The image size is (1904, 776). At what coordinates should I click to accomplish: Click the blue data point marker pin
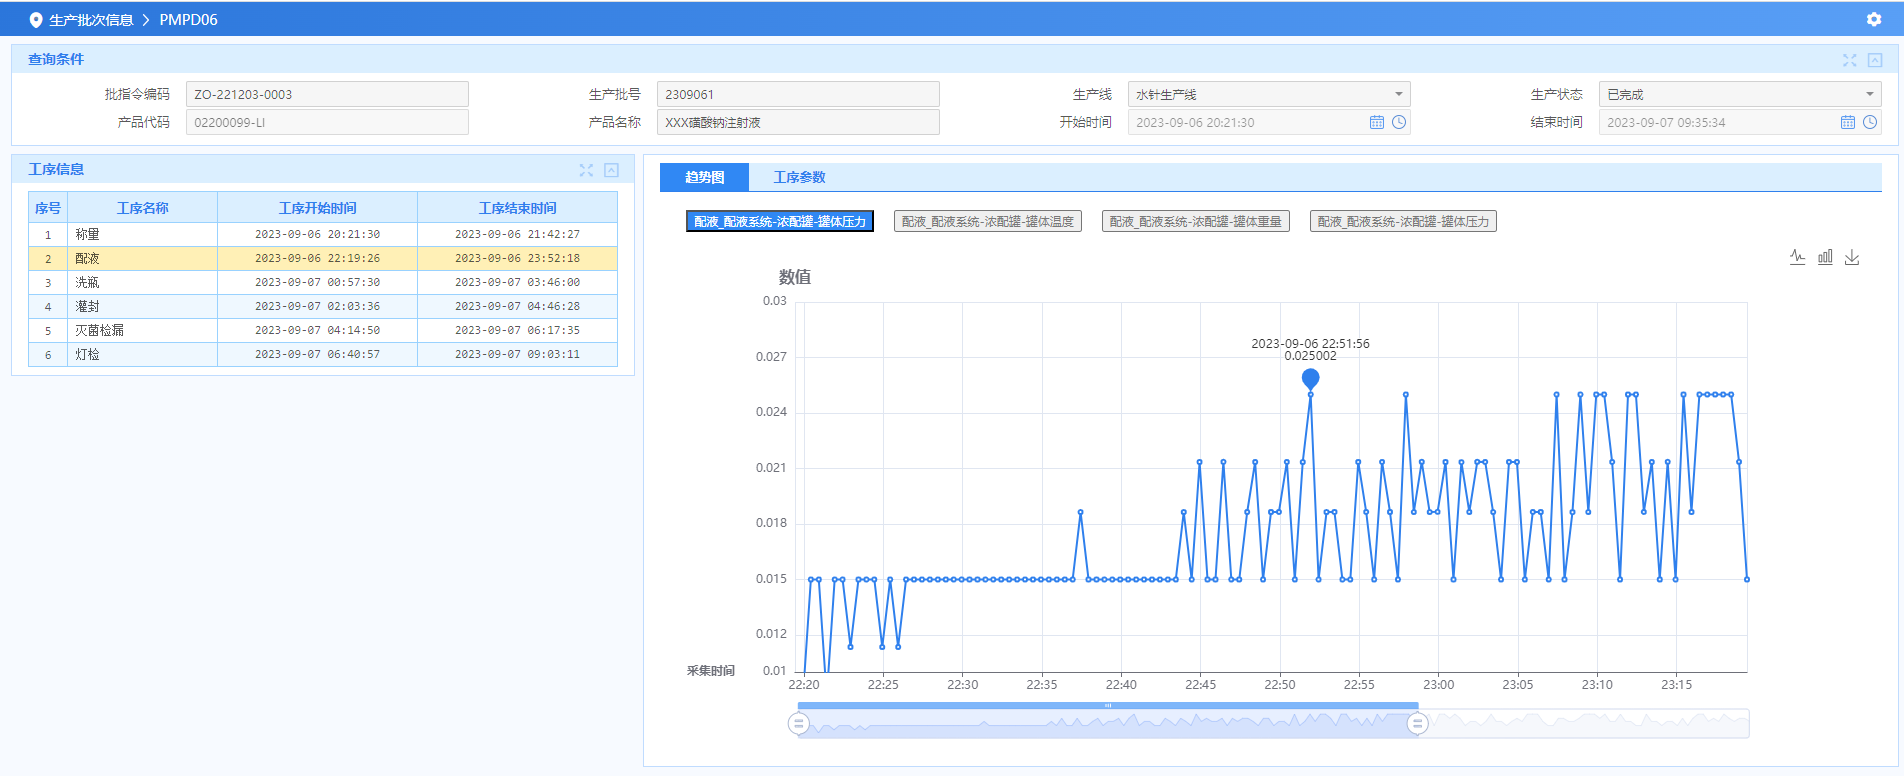pyautogui.click(x=1310, y=378)
